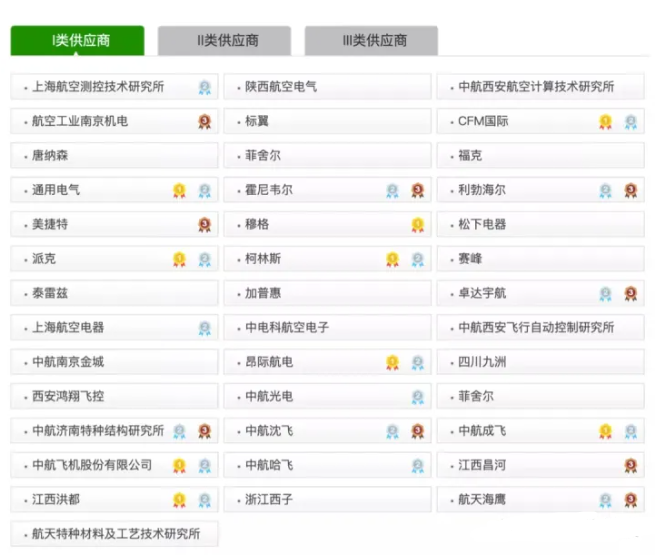Click the supplier name 昂际航电
Image resolution: width=664 pixels, height=559 pixels.
(269, 362)
